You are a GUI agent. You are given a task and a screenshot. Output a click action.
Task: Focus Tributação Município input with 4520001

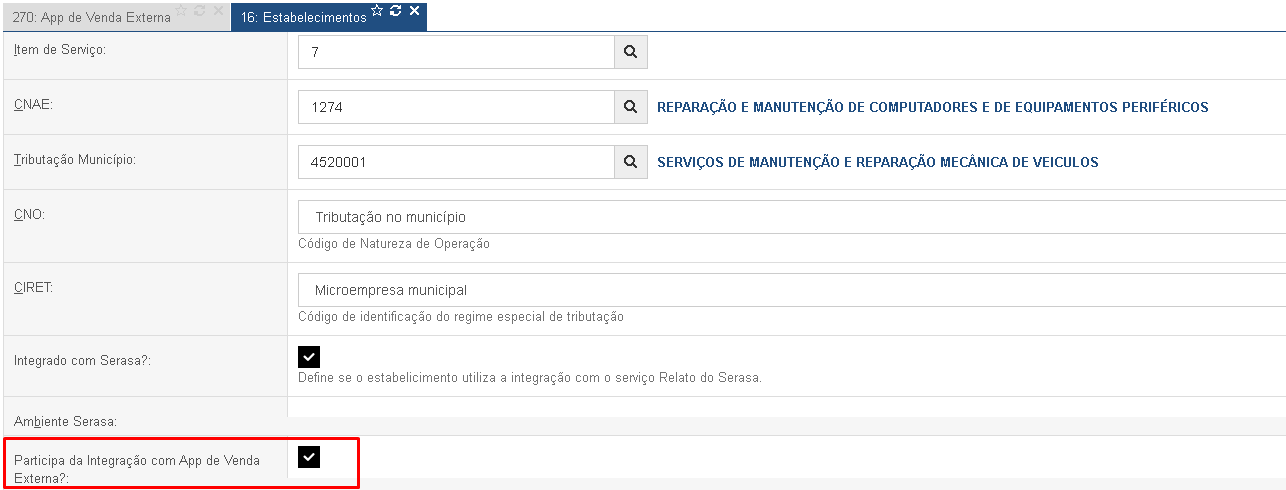click(456, 162)
